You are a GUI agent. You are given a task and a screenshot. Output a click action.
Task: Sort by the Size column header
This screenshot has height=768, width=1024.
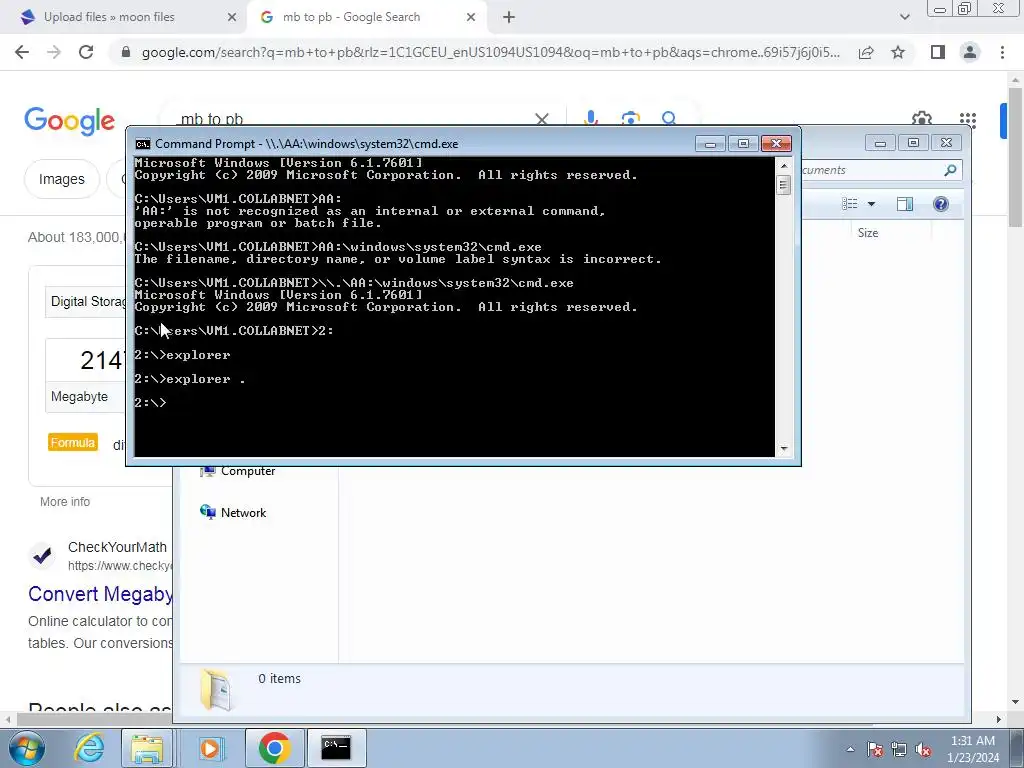click(x=868, y=233)
